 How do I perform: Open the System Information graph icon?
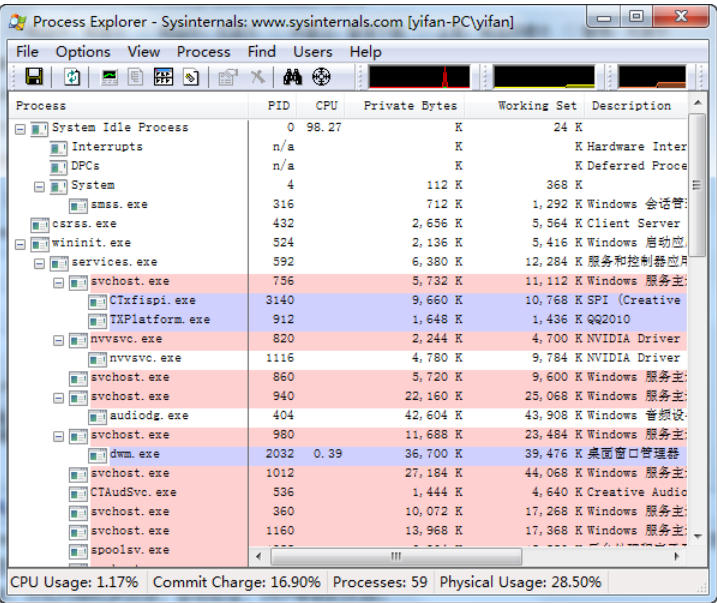(110, 77)
